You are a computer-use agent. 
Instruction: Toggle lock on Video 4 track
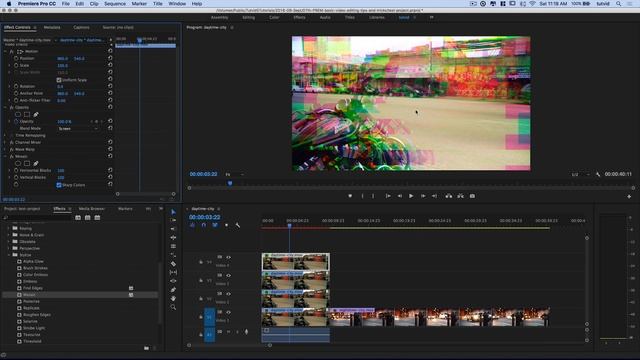(201, 262)
